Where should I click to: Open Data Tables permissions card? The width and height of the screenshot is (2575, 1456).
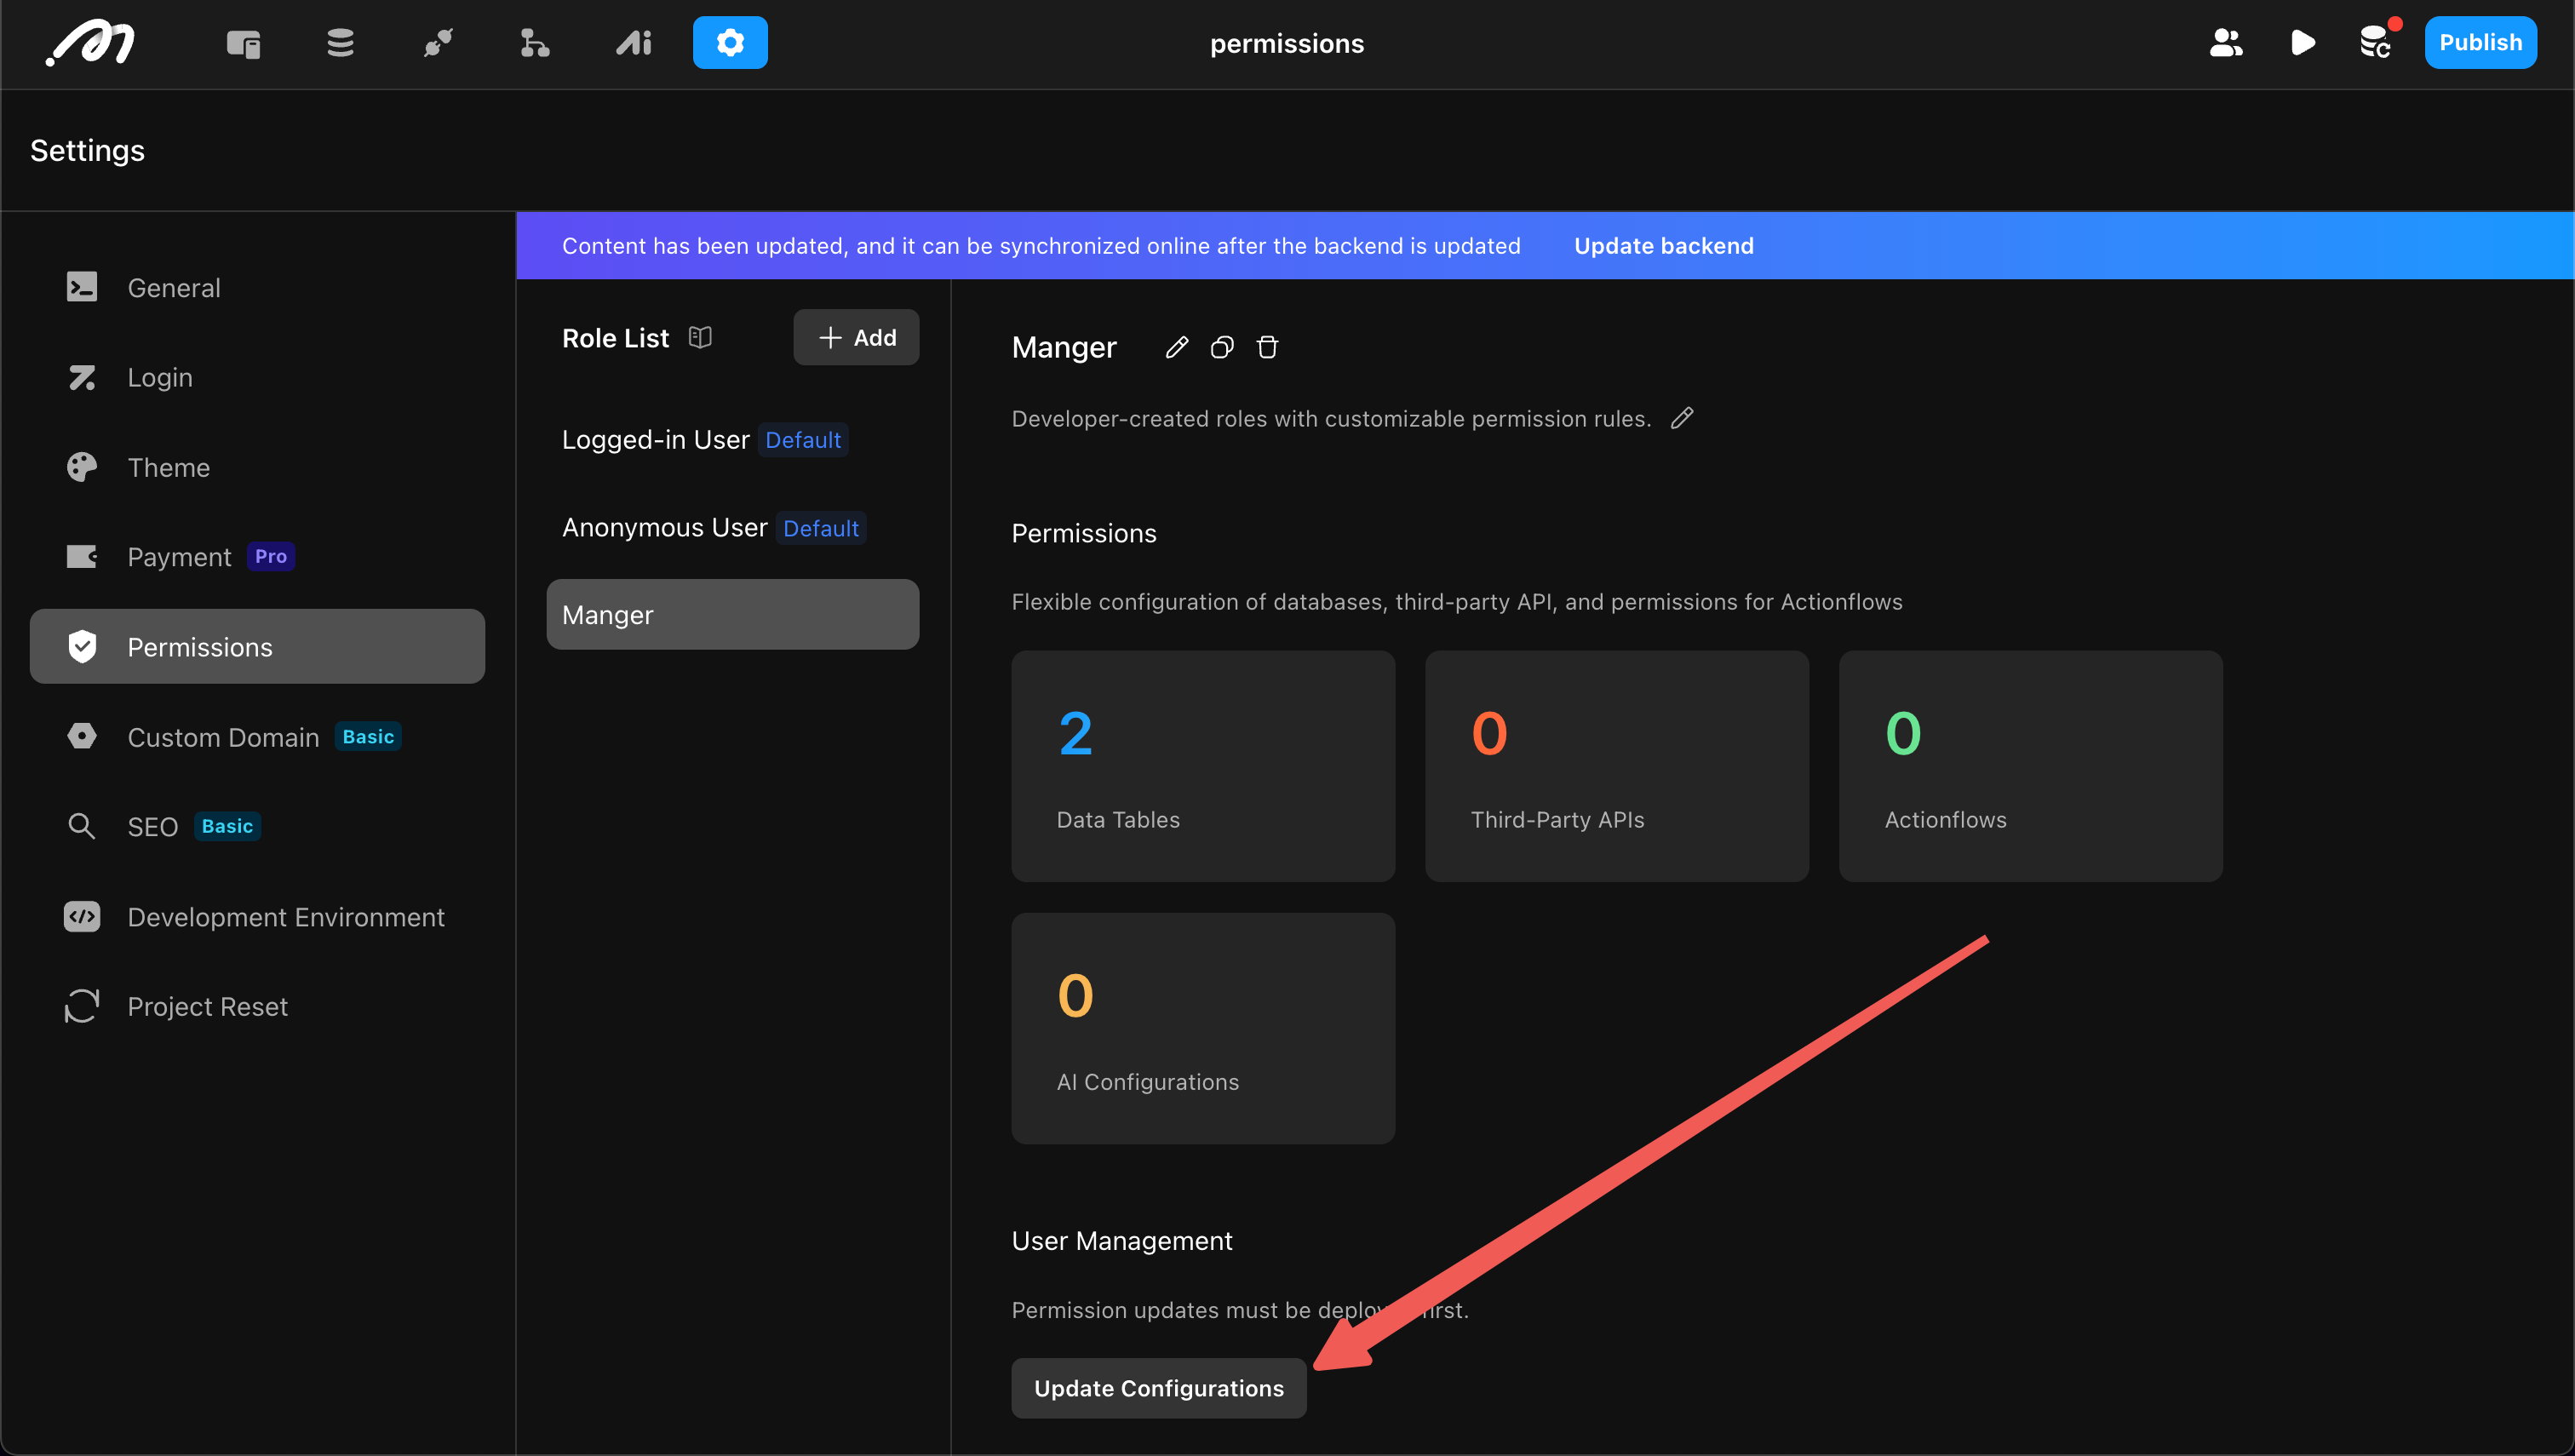[1203, 766]
